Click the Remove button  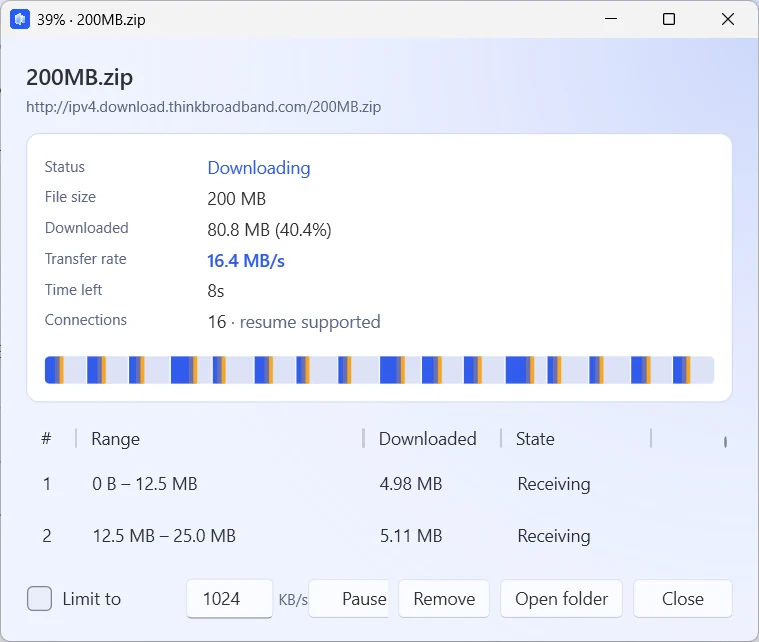coord(444,599)
